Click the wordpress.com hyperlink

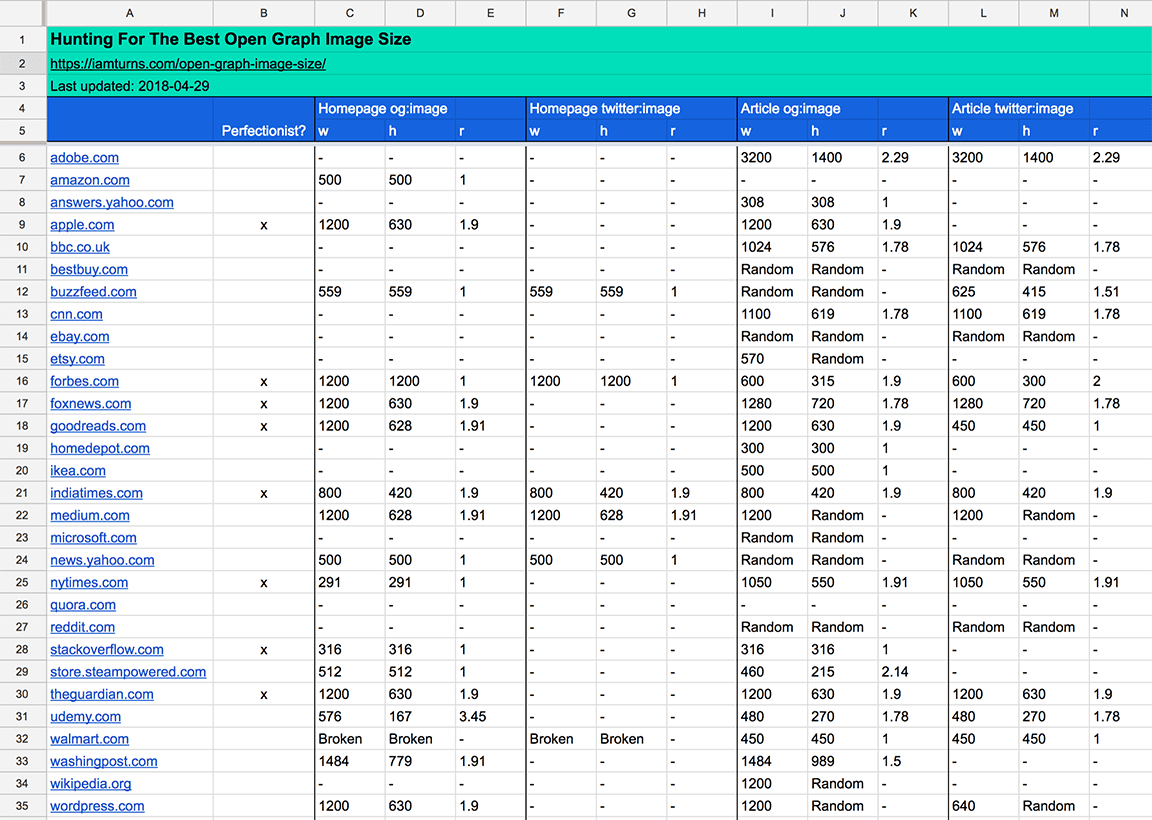97,806
